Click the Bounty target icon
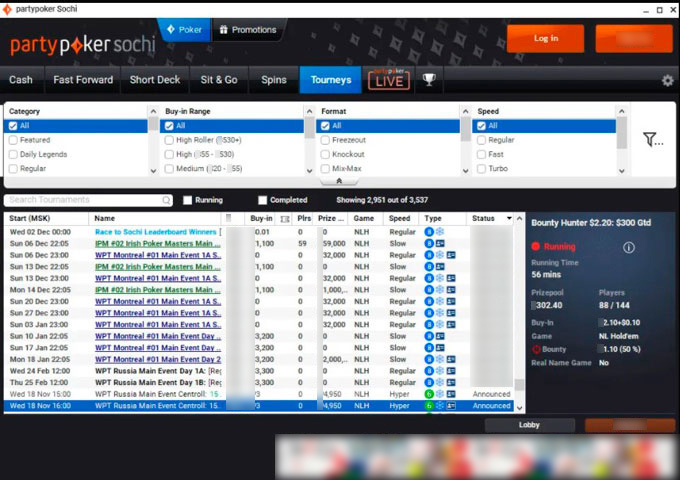This screenshot has height=480, width=680. click(x=537, y=349)
